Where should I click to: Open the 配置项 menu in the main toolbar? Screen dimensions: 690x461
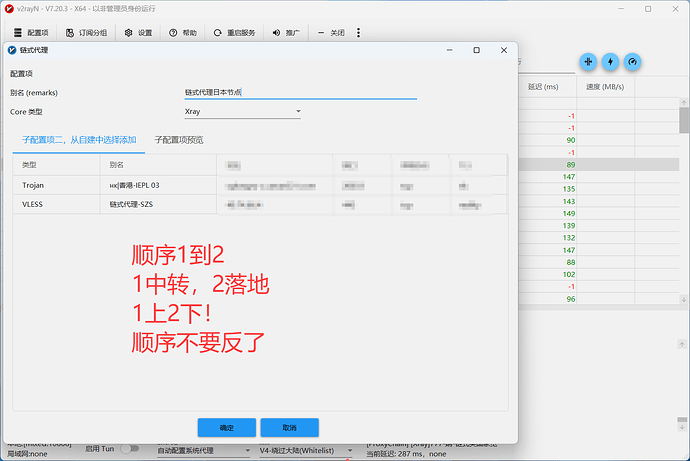pos(31,33)
